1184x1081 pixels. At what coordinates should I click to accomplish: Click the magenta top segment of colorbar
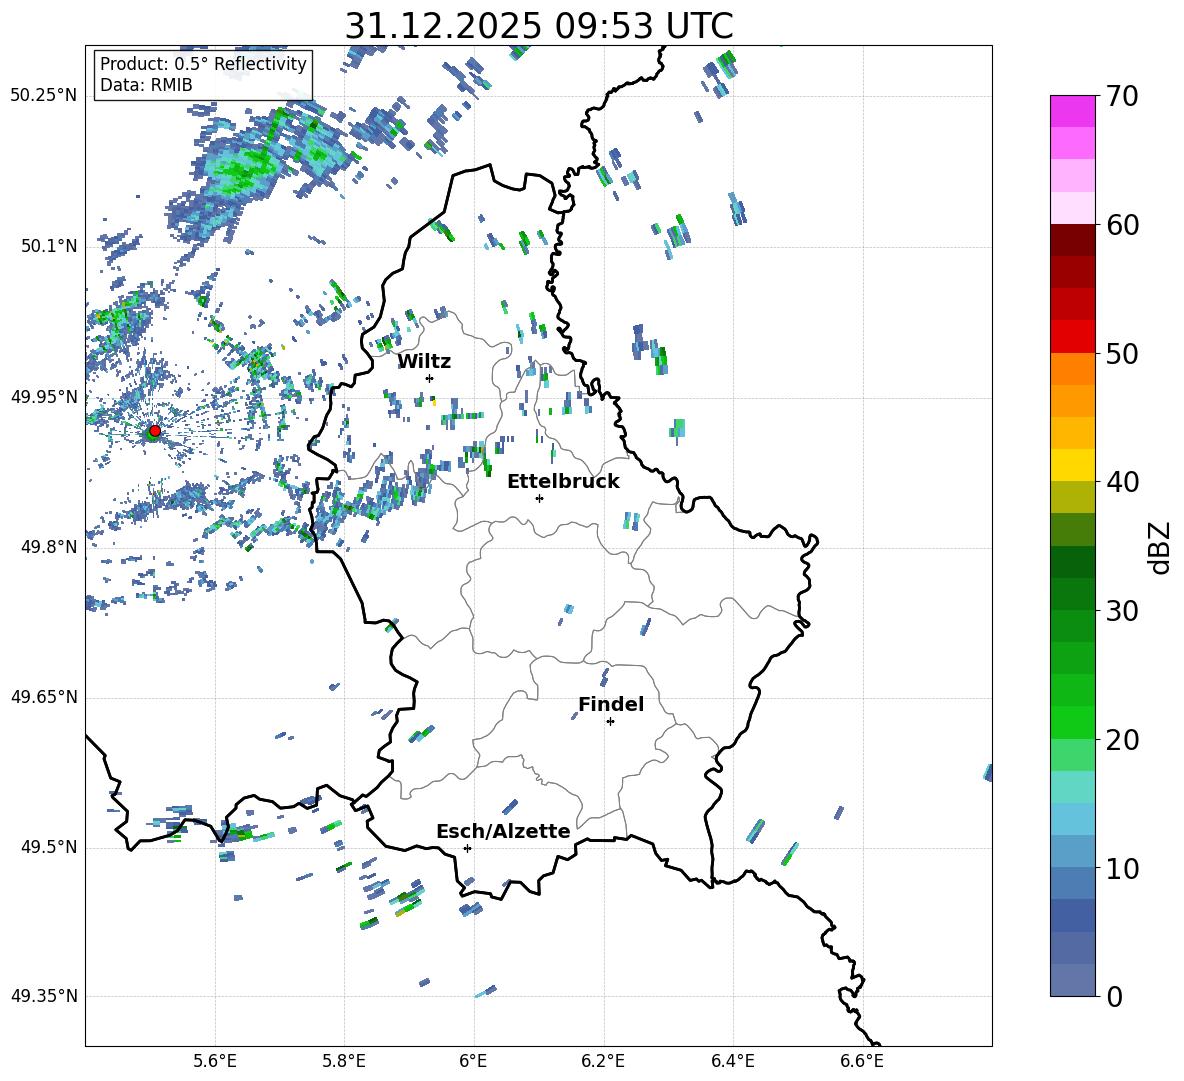(x=1073, y=111)
